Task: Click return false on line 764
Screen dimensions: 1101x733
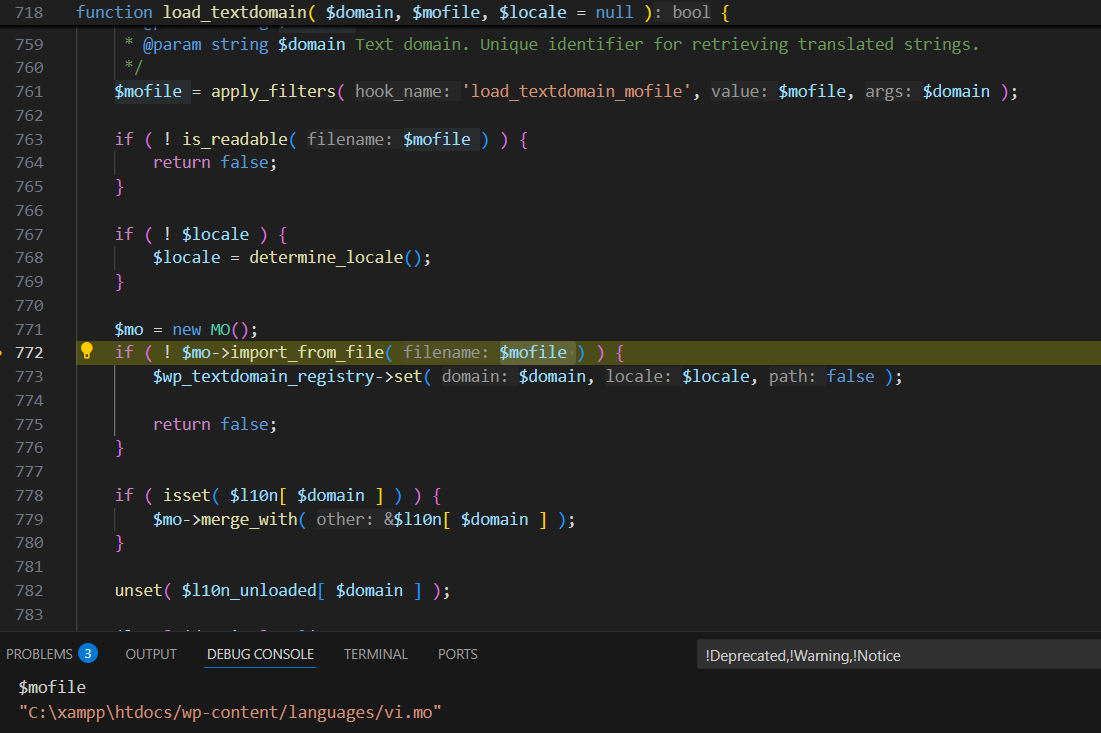Action: (215, 162)
